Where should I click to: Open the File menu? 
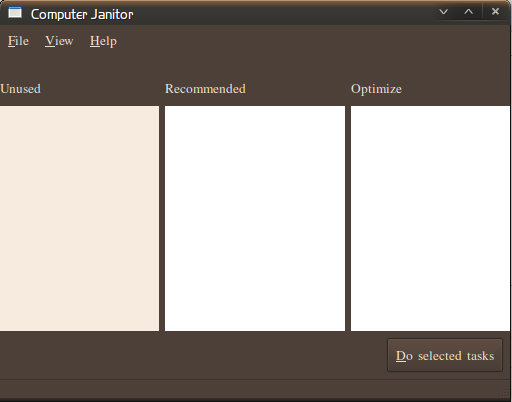[18, 41]
